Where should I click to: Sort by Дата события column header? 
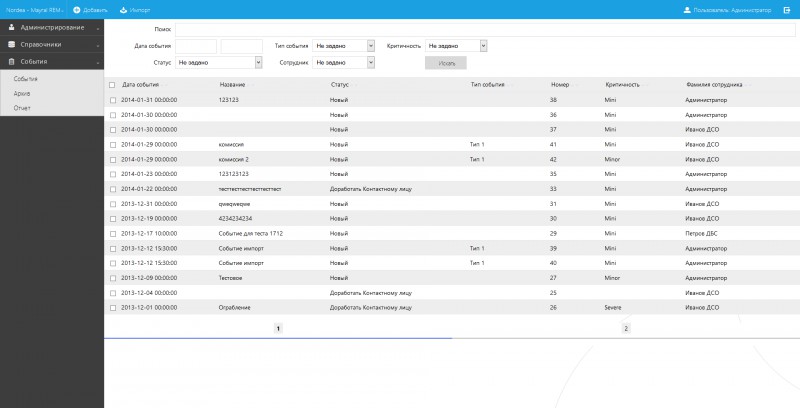tap(140, 85)
